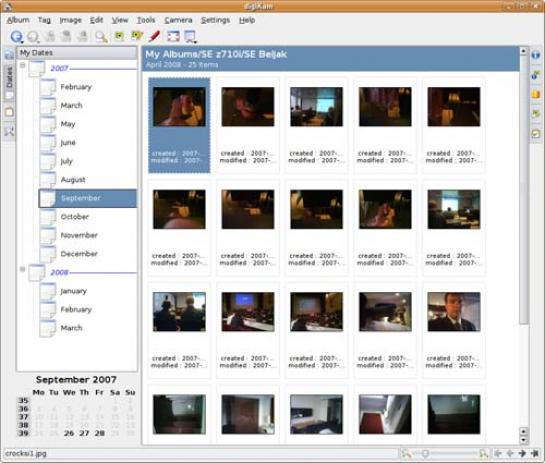Open the Tools menu
The width and height of the screenshot is (545, 463).
tap(146, 20)
